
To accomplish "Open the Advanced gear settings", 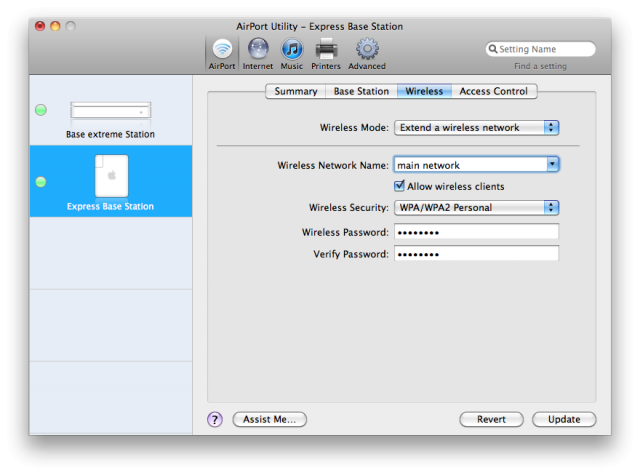I will [x=367, y=54].
